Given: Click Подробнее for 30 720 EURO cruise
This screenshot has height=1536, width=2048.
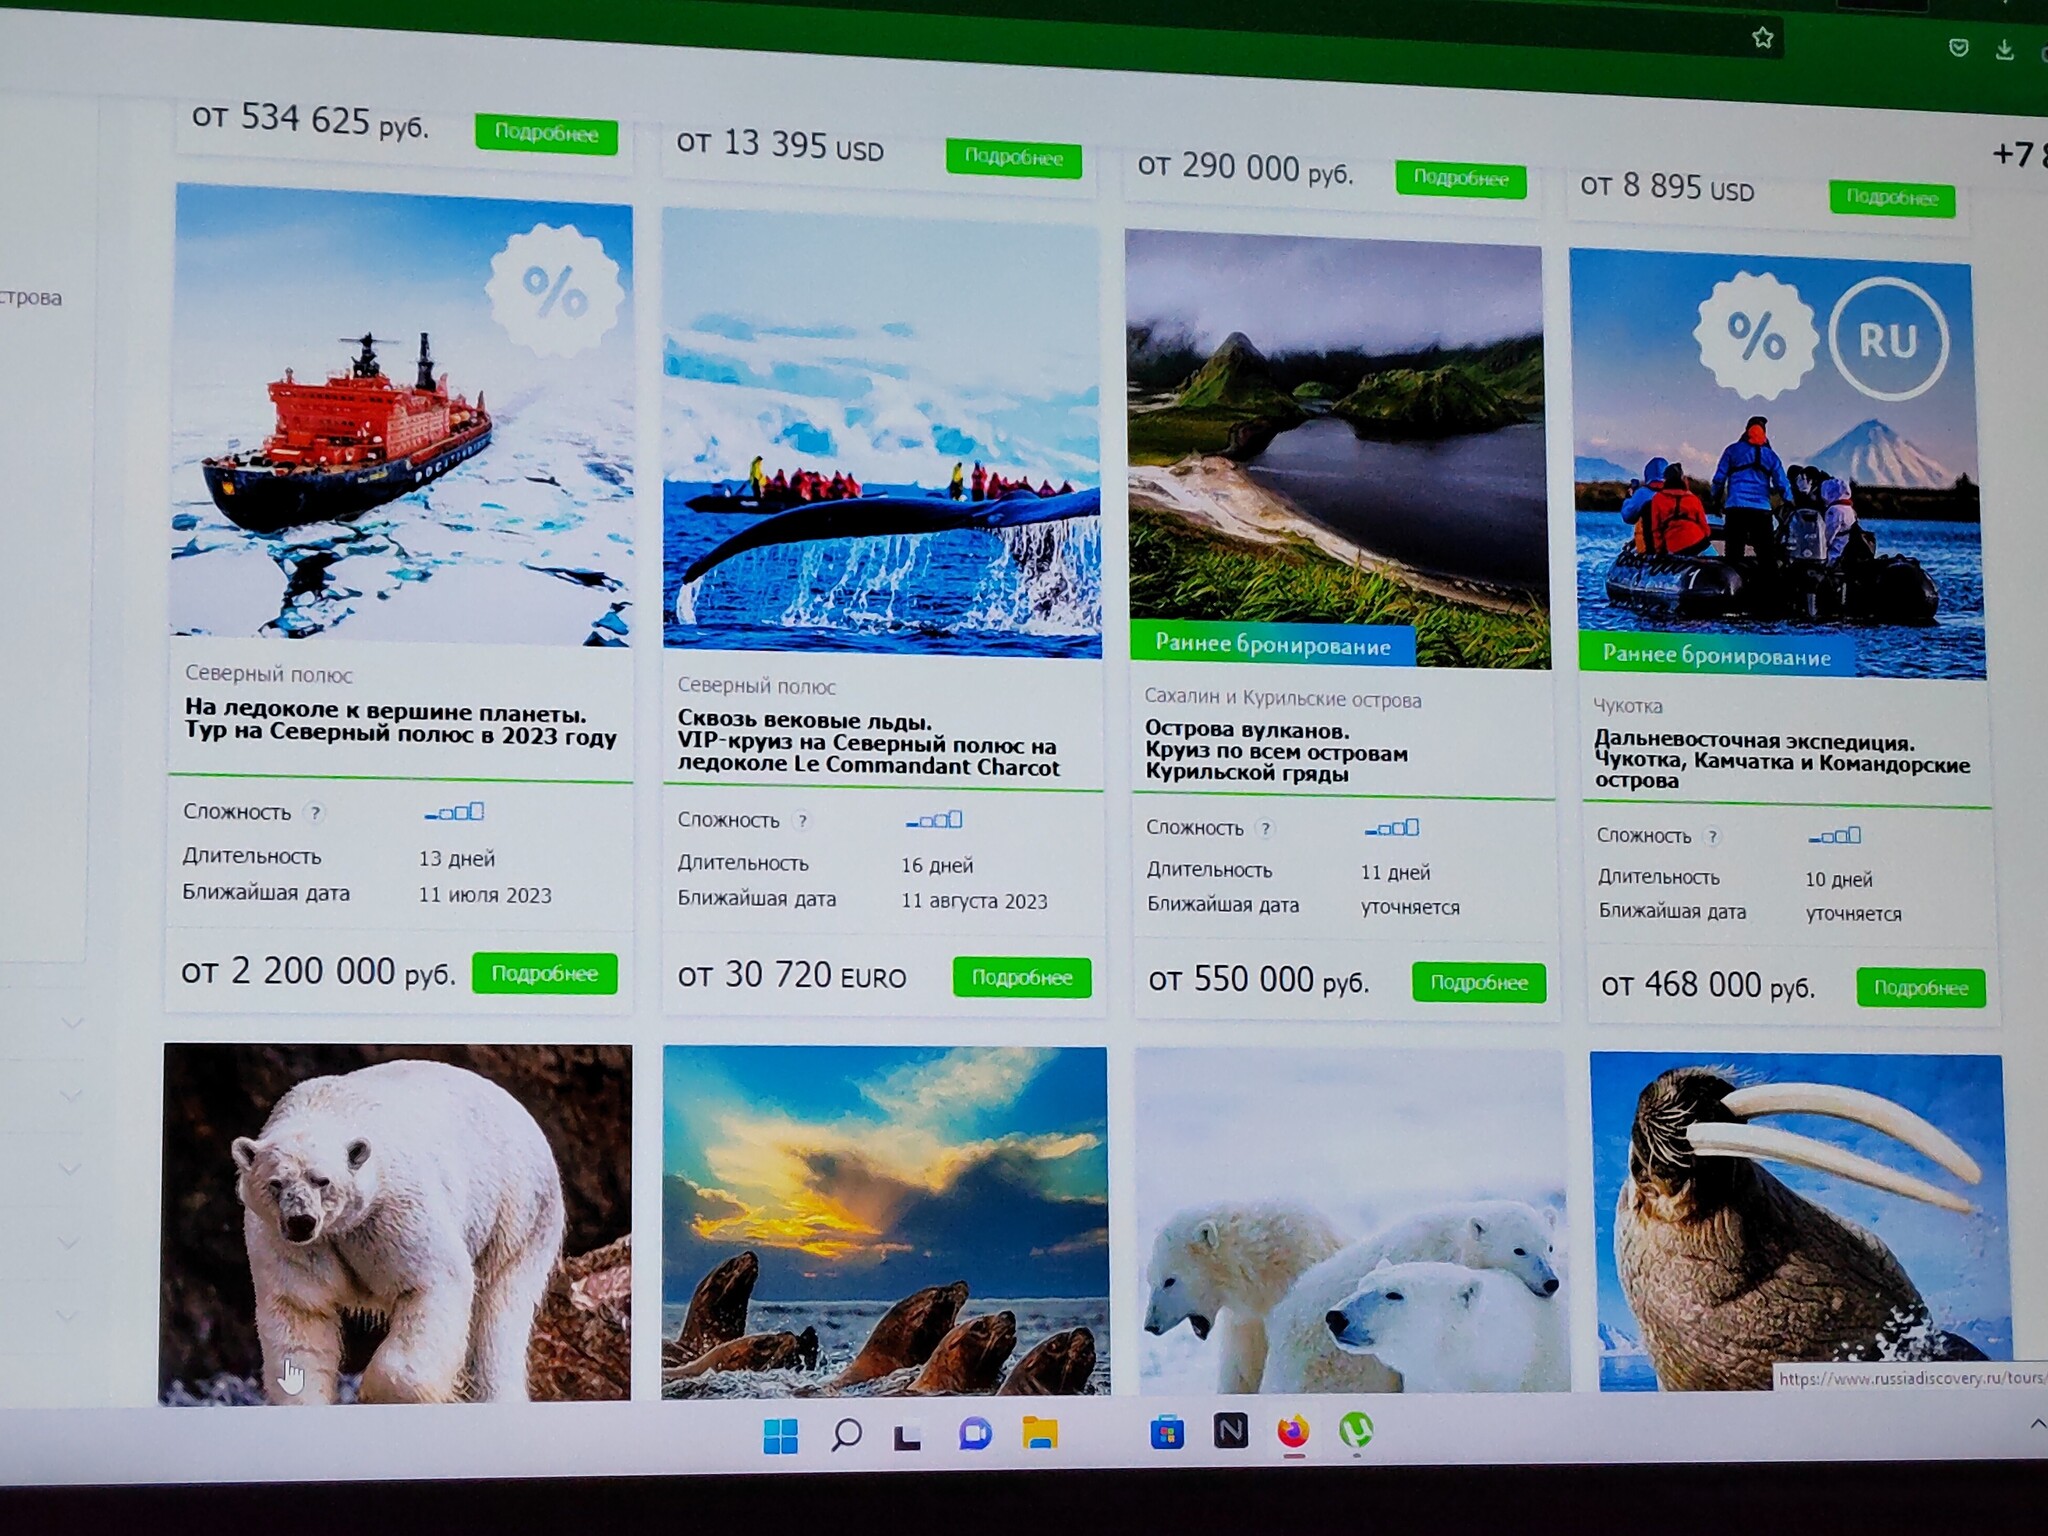Looking at the screenshot, I should (x=1021, y=977).
